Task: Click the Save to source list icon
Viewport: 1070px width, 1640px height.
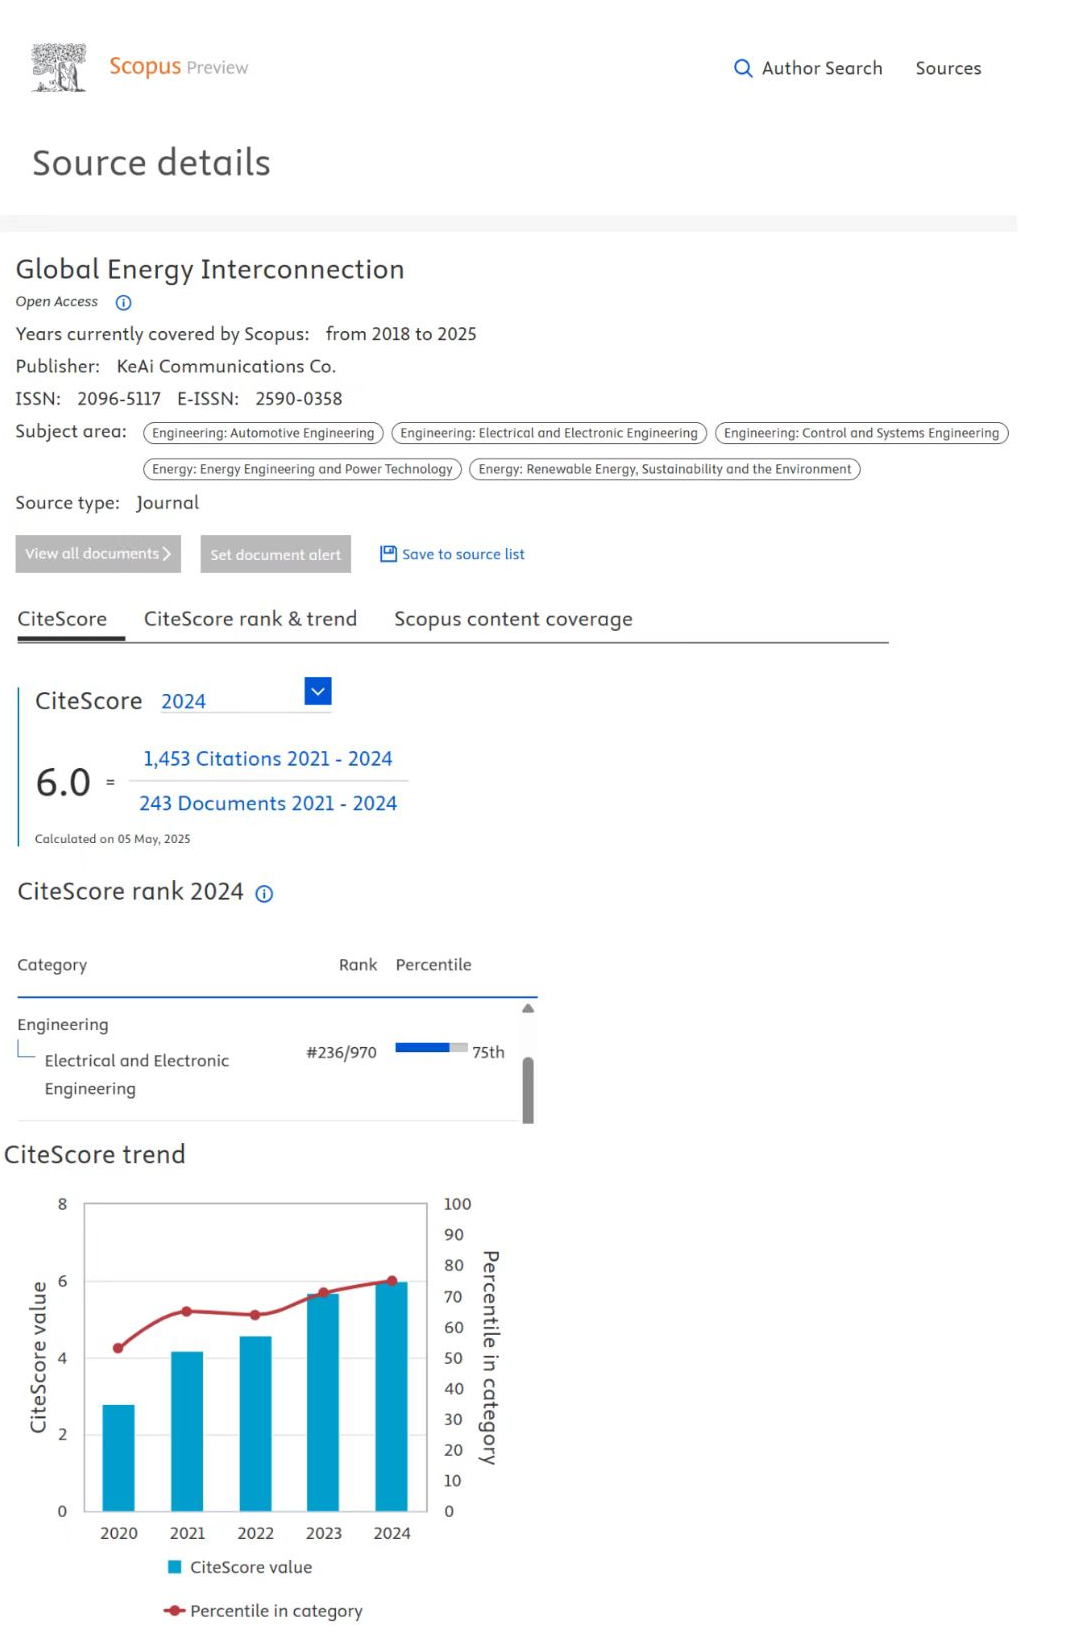Action: (388, 554)
